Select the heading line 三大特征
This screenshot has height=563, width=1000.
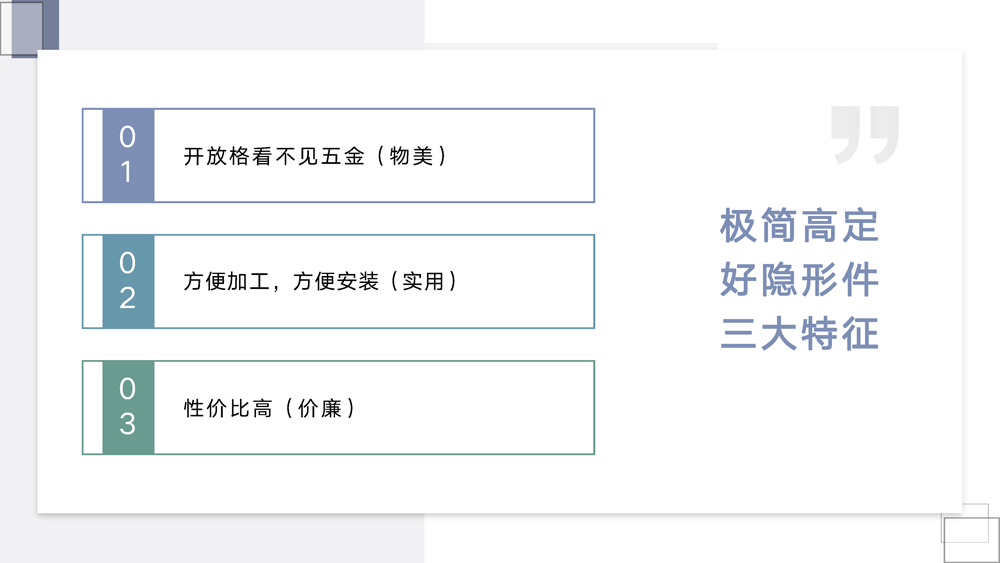tap(799, 333)
